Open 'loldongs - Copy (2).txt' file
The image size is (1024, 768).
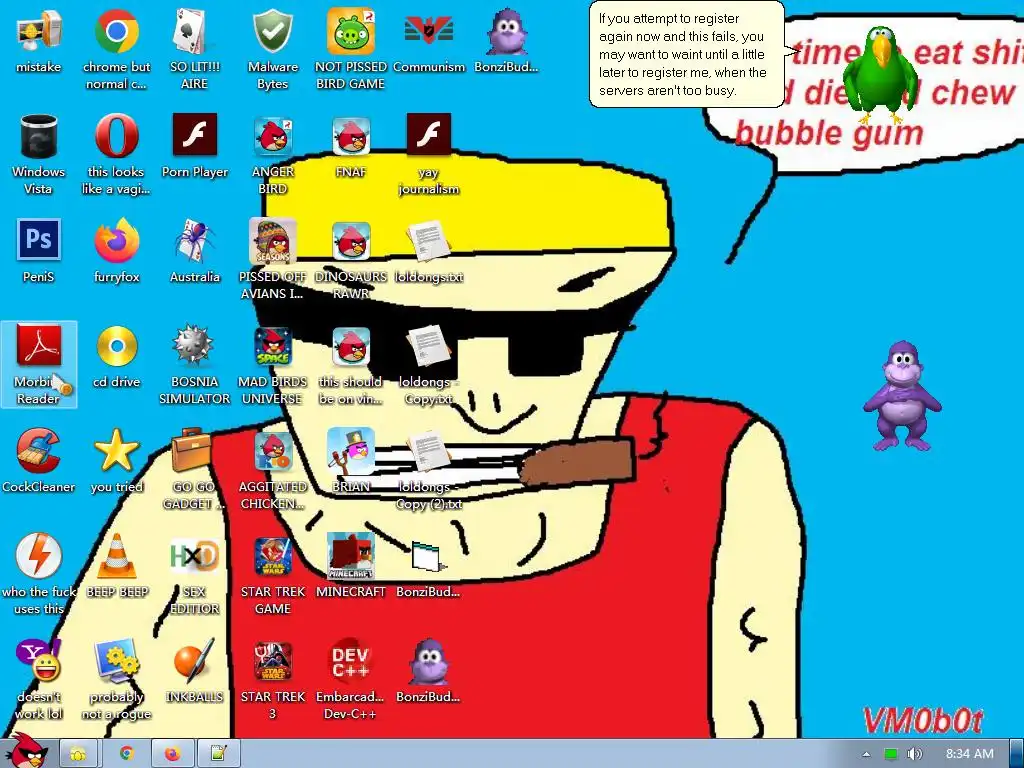429,470
